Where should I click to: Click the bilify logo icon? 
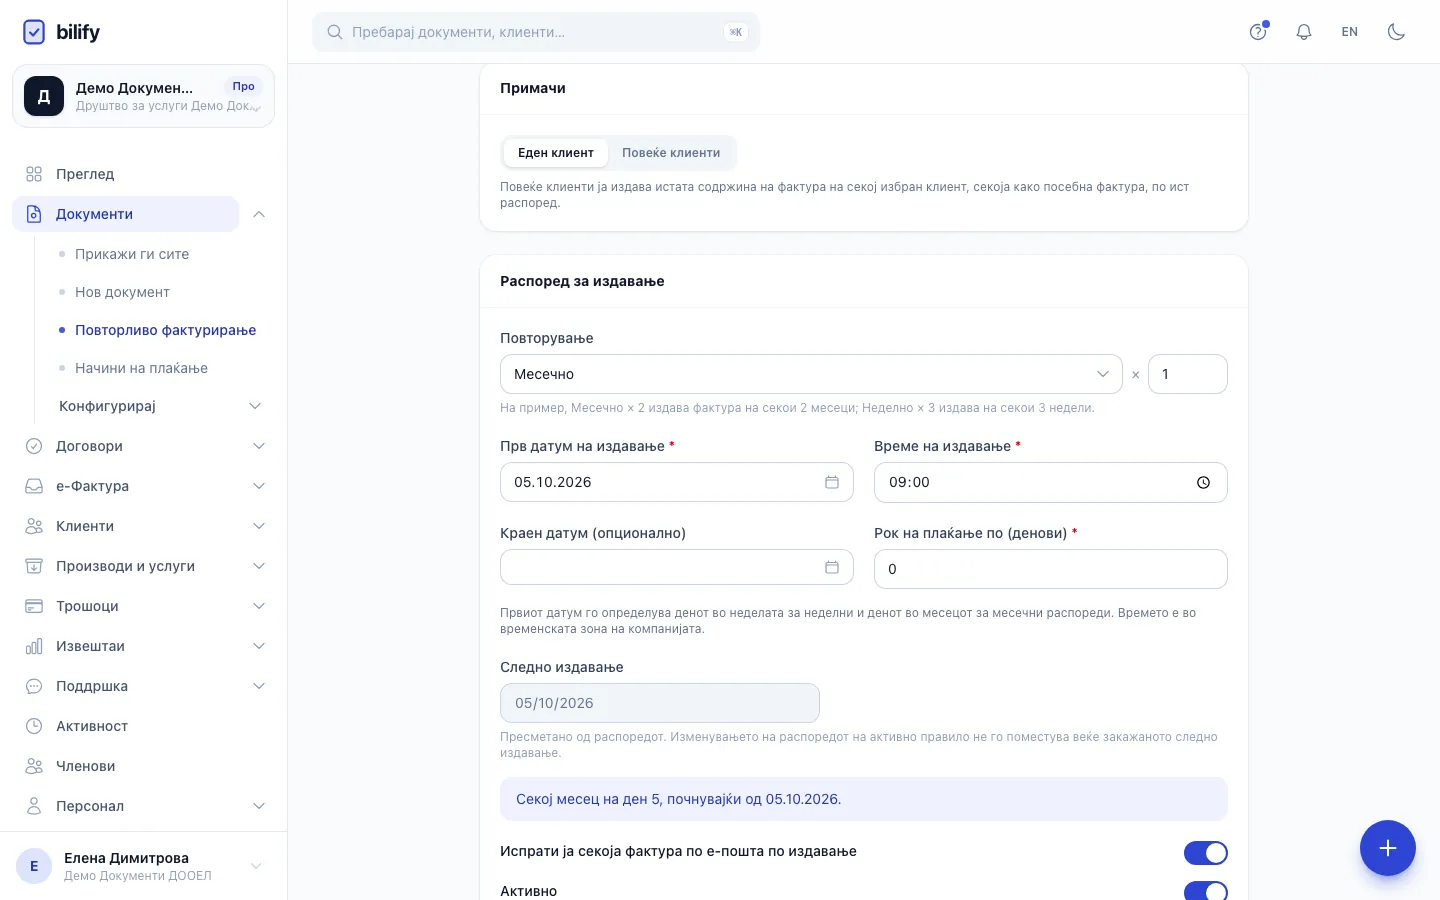pos(34,32)
